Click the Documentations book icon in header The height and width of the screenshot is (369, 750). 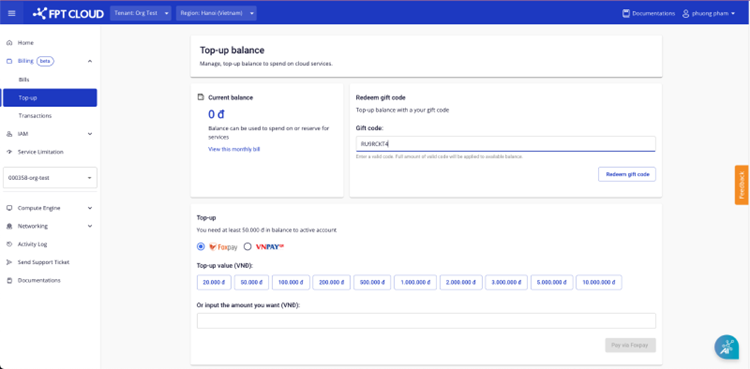626,13
